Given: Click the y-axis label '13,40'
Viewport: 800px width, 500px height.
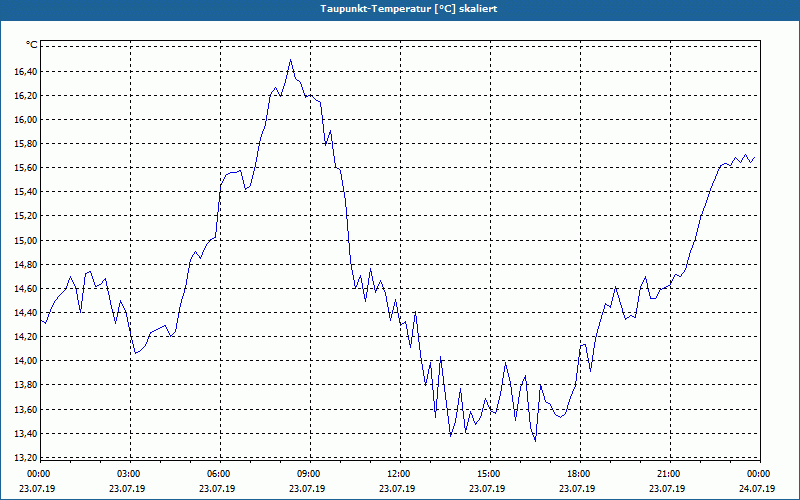Looking at the screenshot, I should (x=26, y=434).
